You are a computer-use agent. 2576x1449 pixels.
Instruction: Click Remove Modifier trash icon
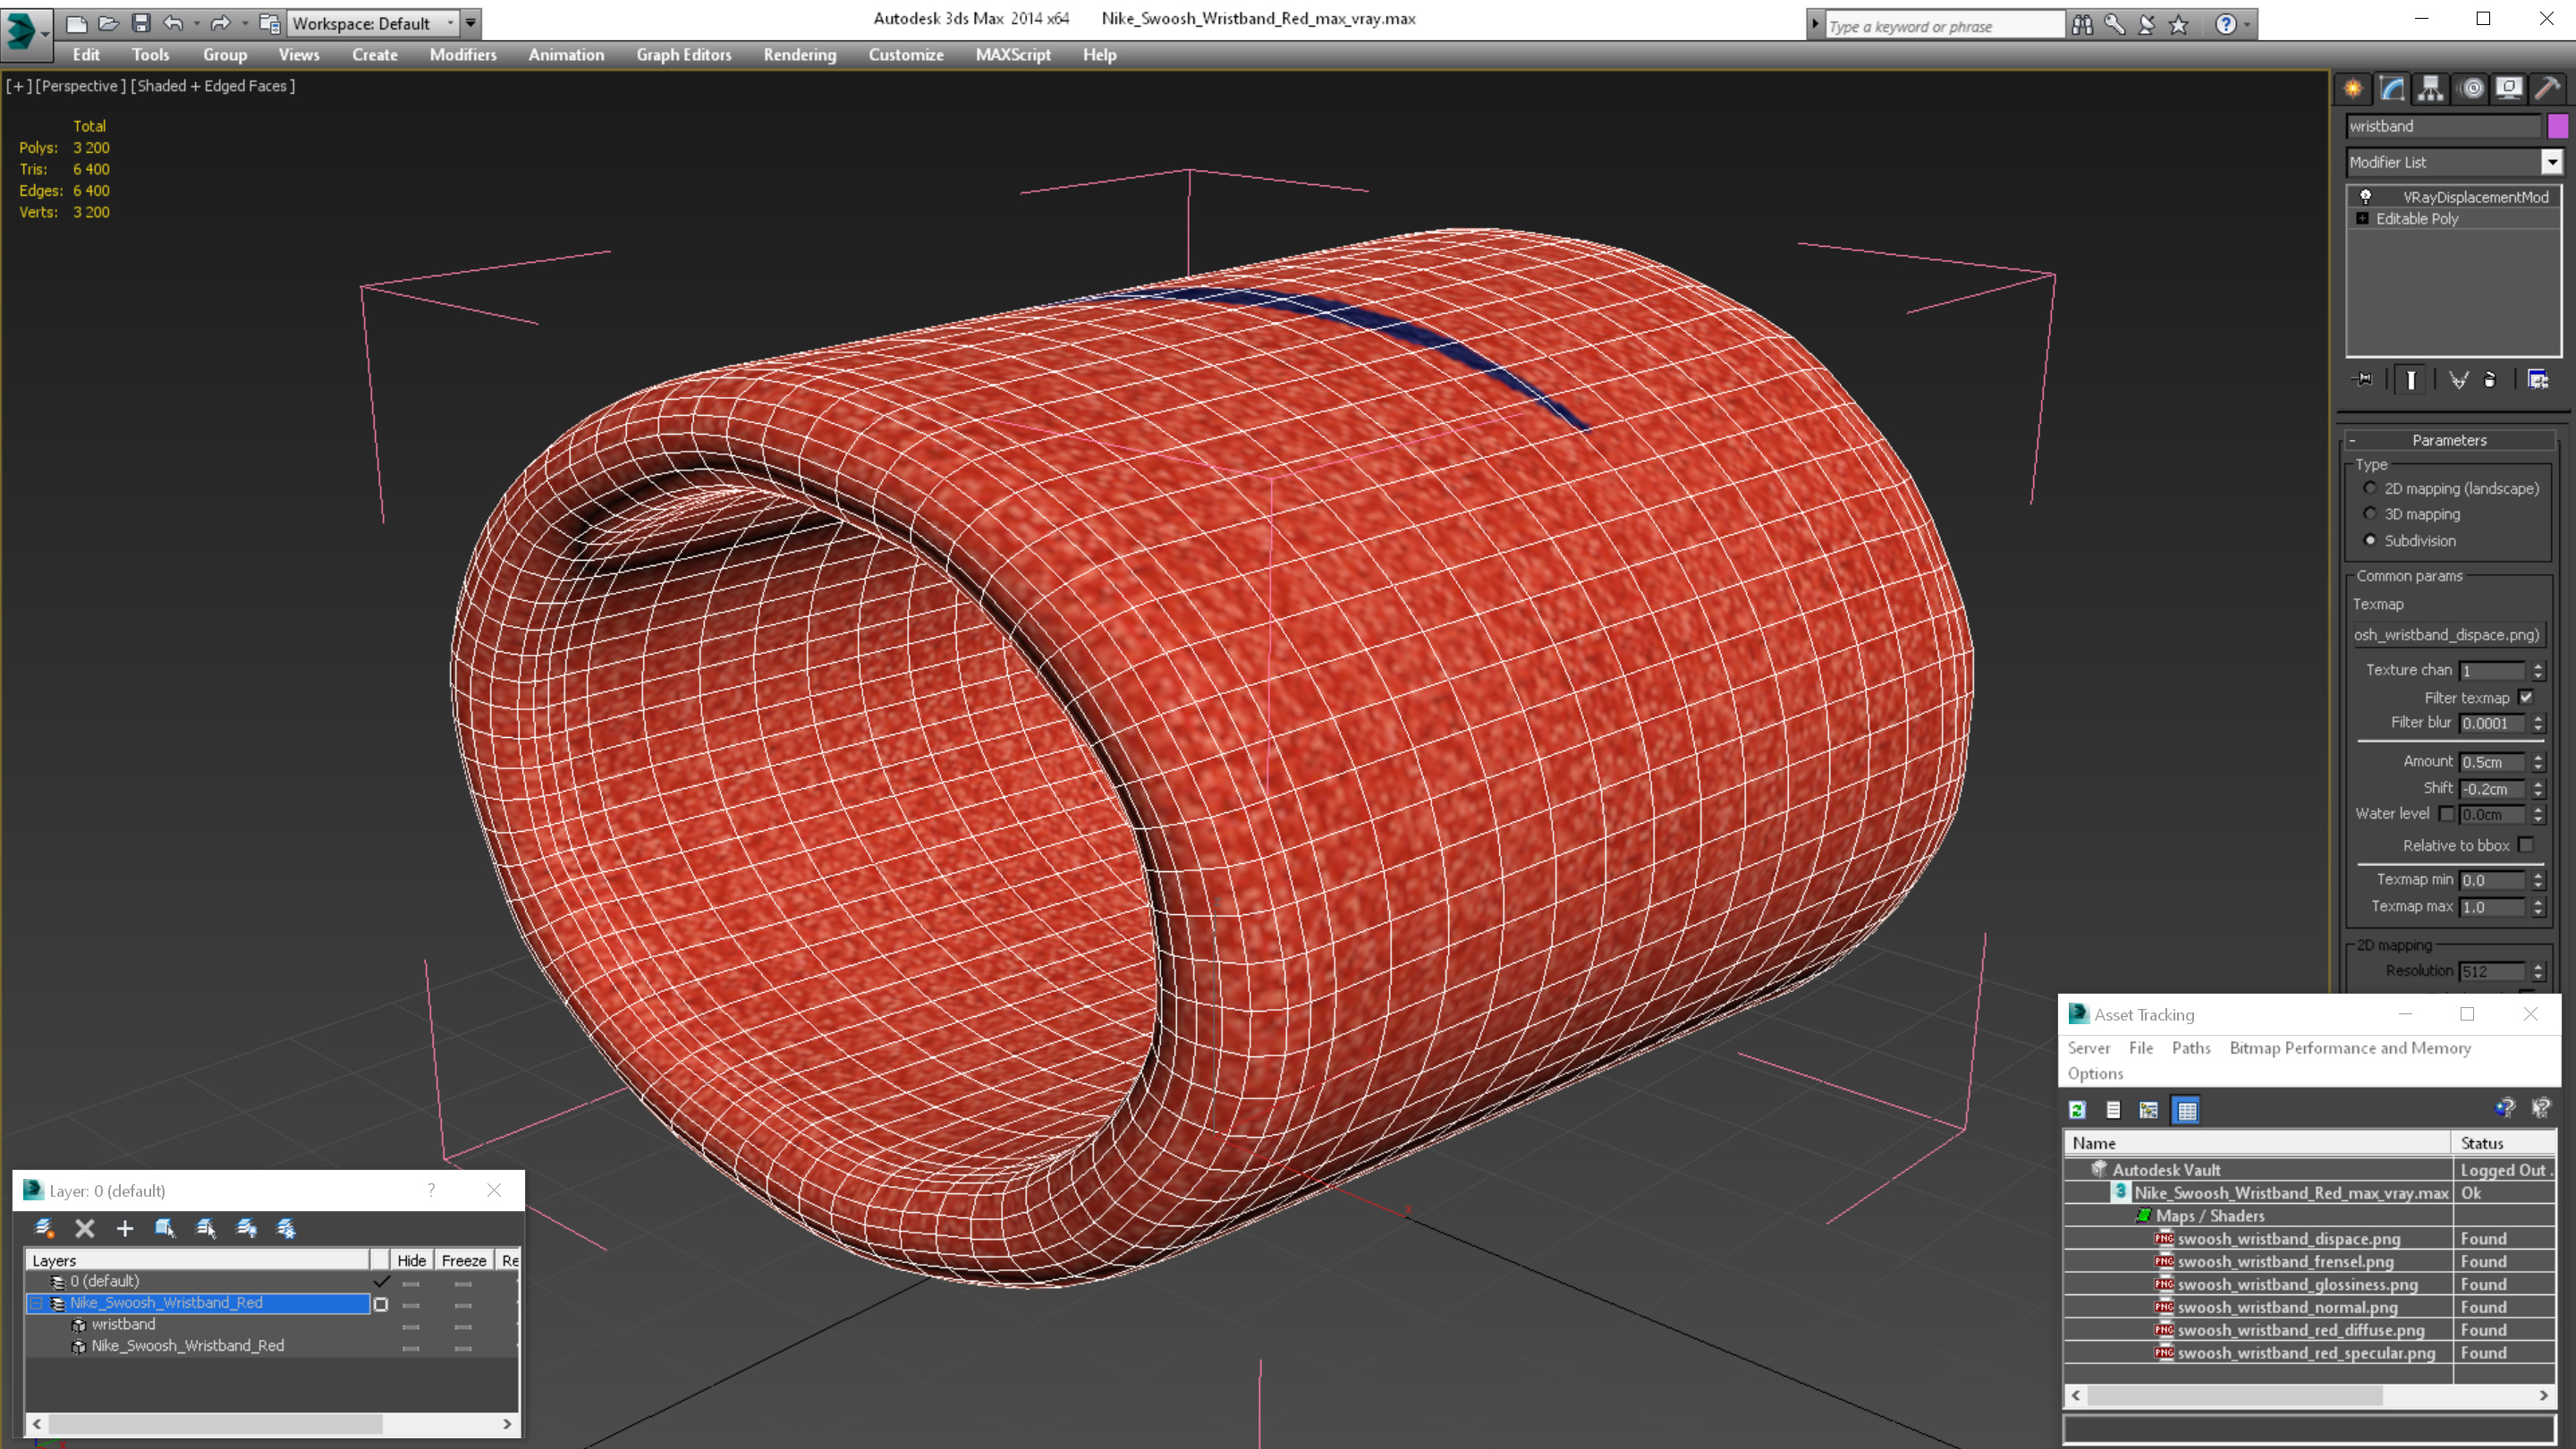[x=2490, y=379]
